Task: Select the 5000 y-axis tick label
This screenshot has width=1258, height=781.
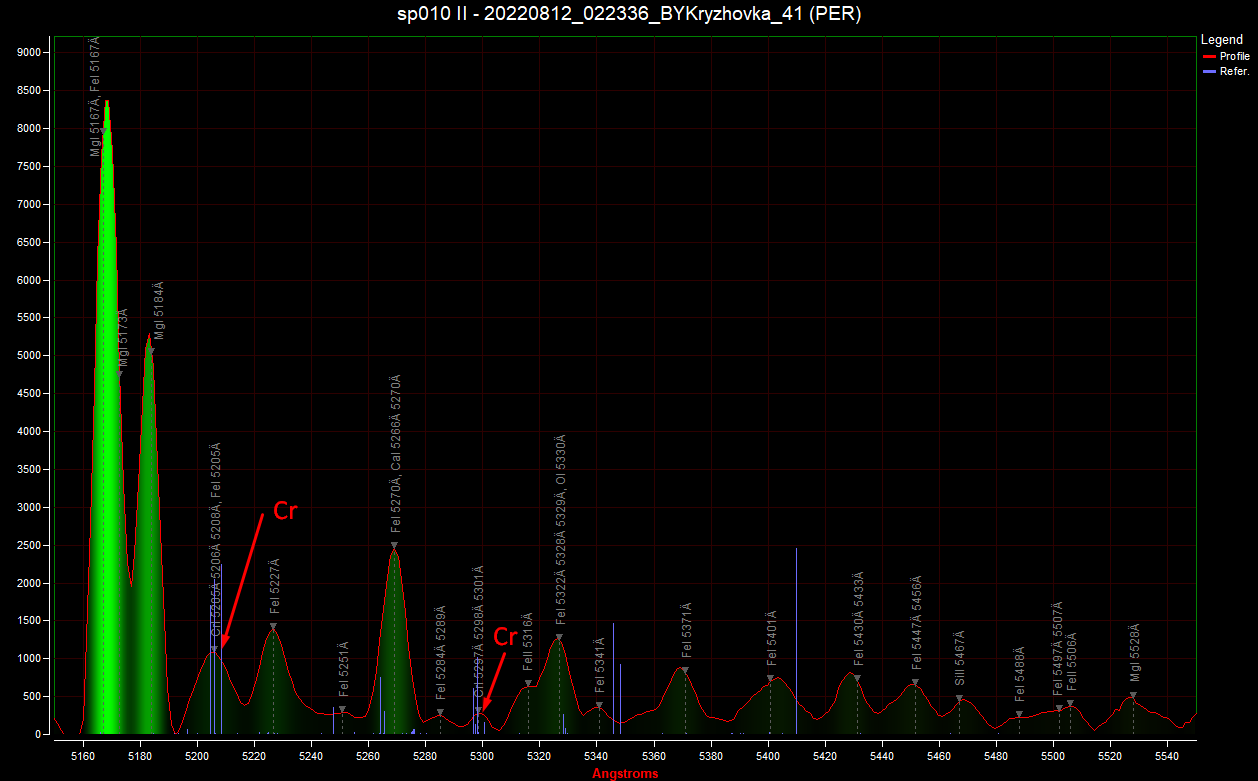Action: pos(30,356)
